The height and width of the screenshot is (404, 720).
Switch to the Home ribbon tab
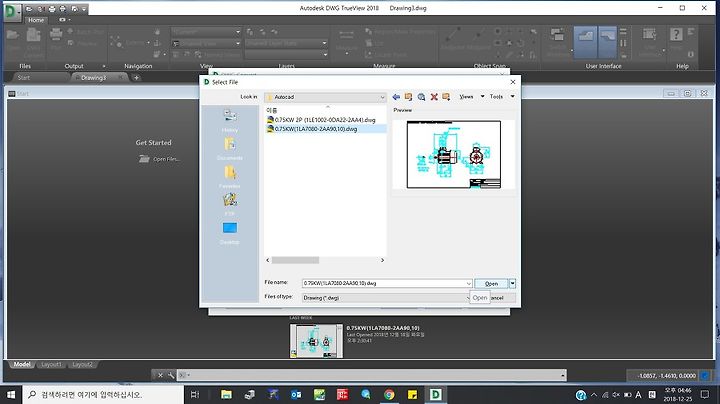[36, 20]
